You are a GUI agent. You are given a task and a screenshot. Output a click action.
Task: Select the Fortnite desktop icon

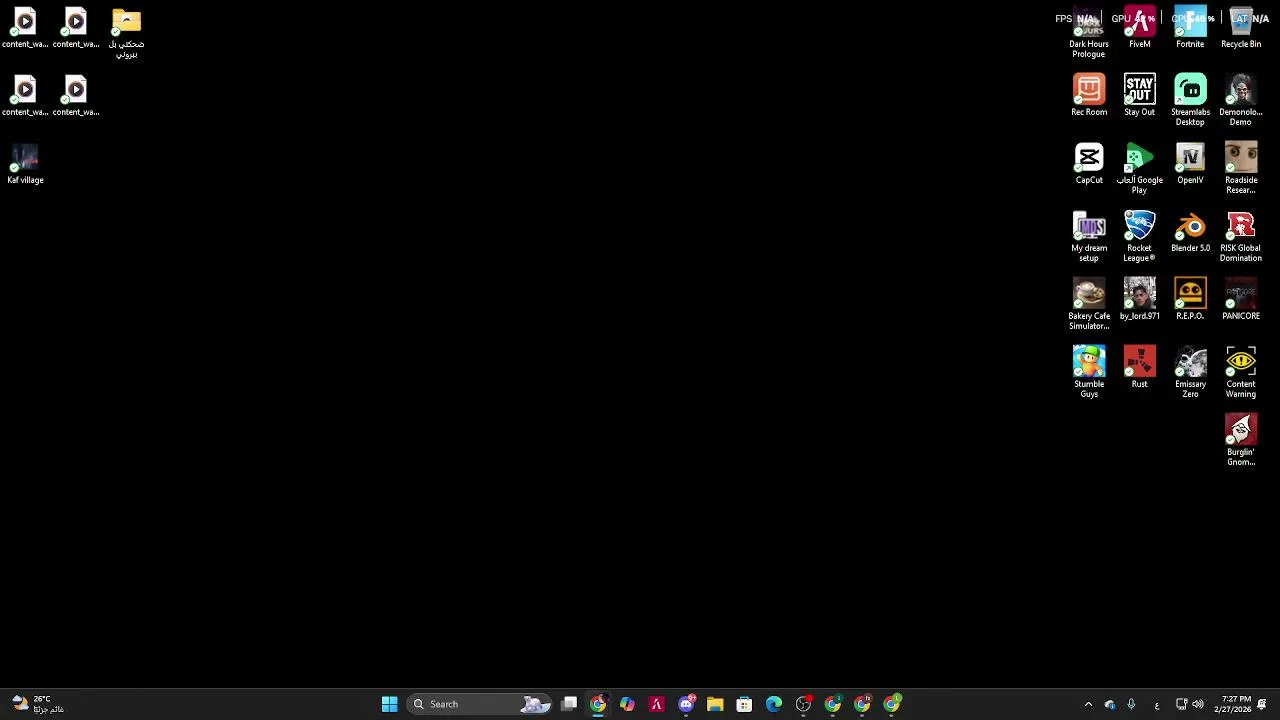(x=1190, y=28)
